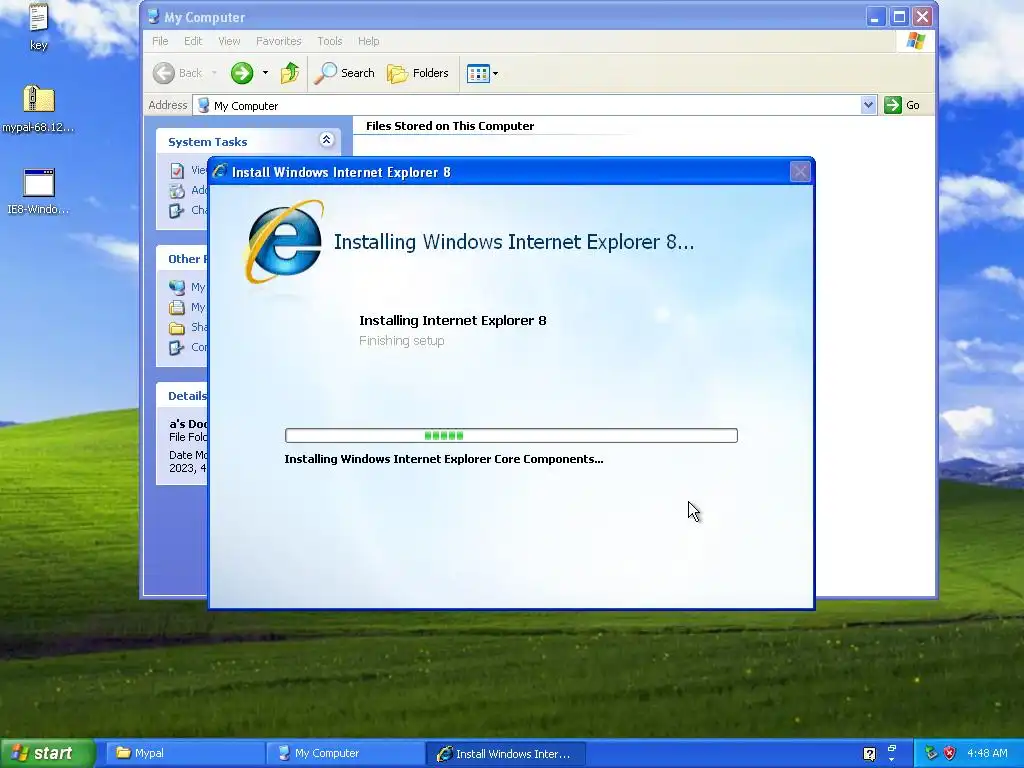Click the add or remove programs icon

(x=177, y=191)
